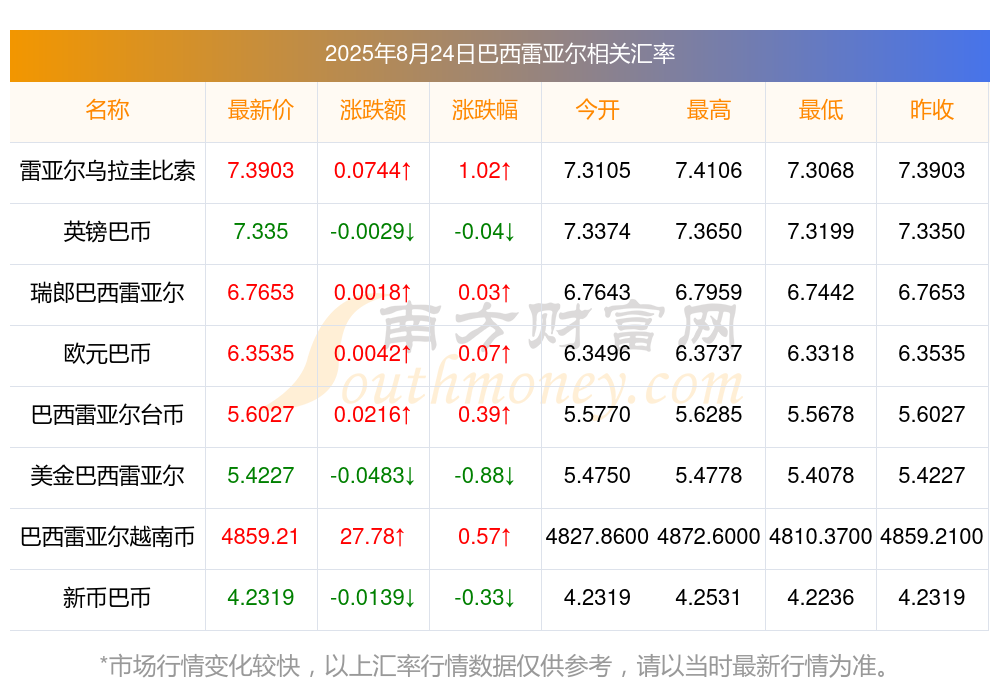Click the title 2025年8月24日巴西雷亚尔相关汇率

click(x=499, y=54)
